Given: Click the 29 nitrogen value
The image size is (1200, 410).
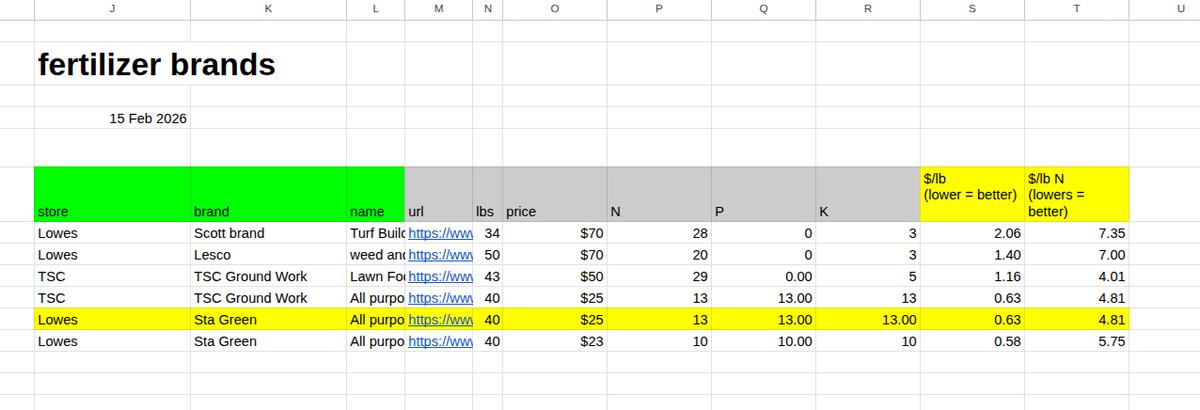Looking at the screenshot, I should (659, 276).
